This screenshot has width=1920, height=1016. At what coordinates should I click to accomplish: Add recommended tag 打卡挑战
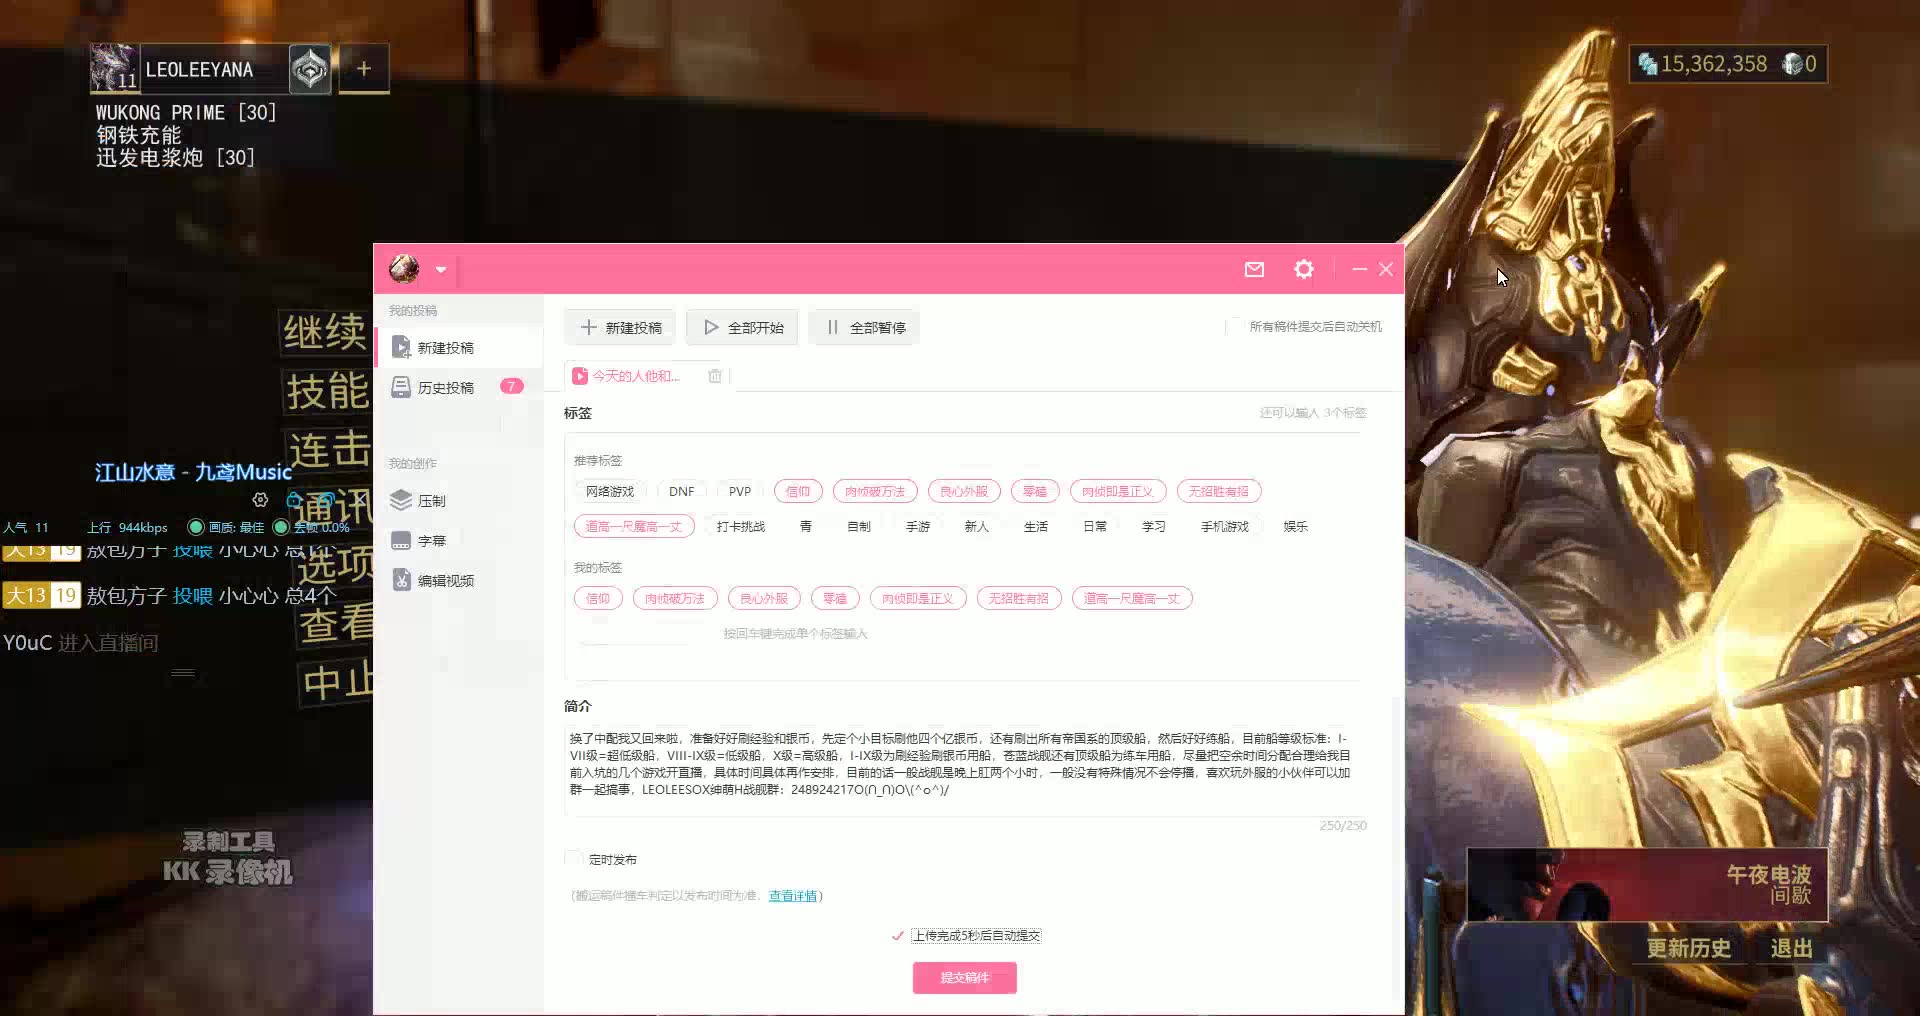click(741, 526)
